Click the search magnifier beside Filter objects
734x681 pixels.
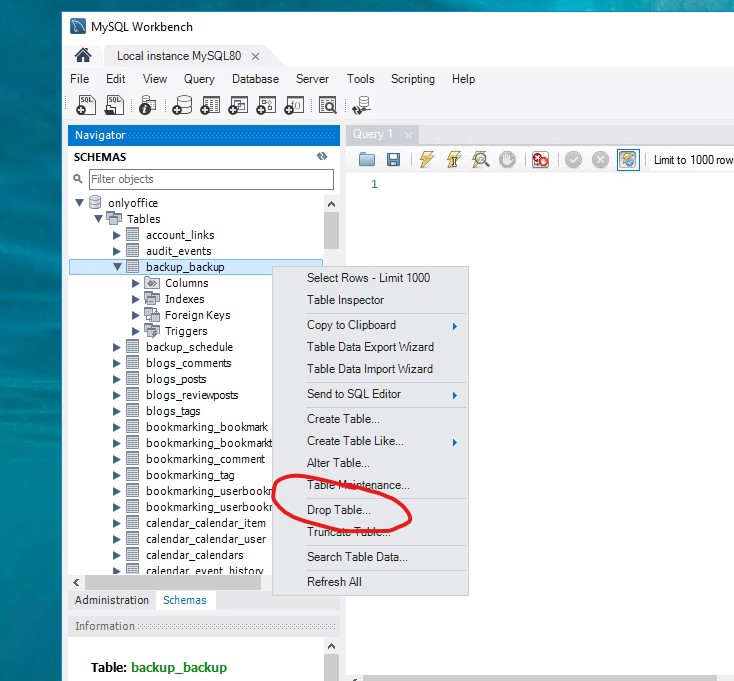(x=78, y=179)
